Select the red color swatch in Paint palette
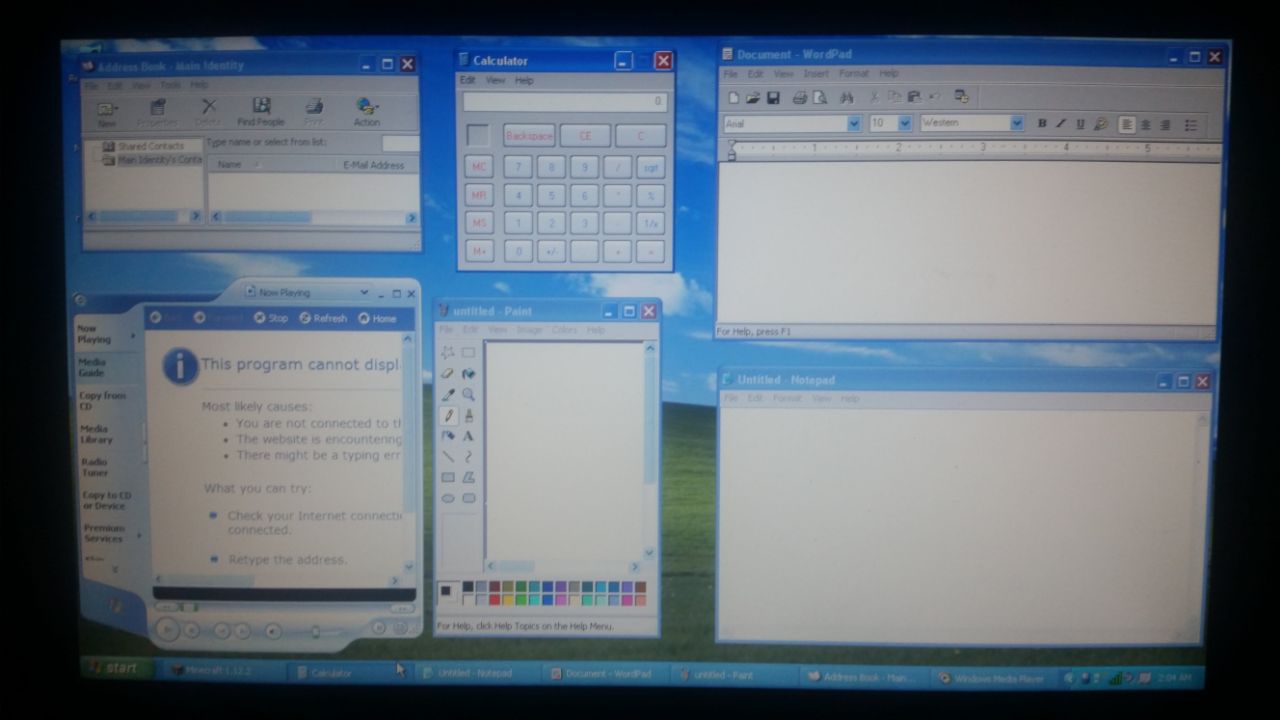Screen dimensions: 1280x720 [x=494, y=600]
